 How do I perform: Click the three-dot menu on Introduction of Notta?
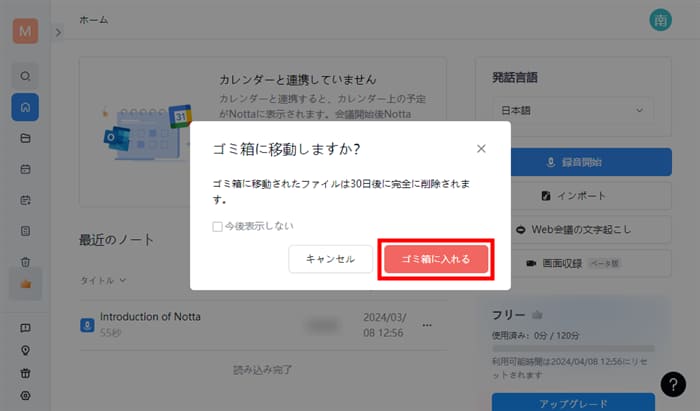[427, 324]
